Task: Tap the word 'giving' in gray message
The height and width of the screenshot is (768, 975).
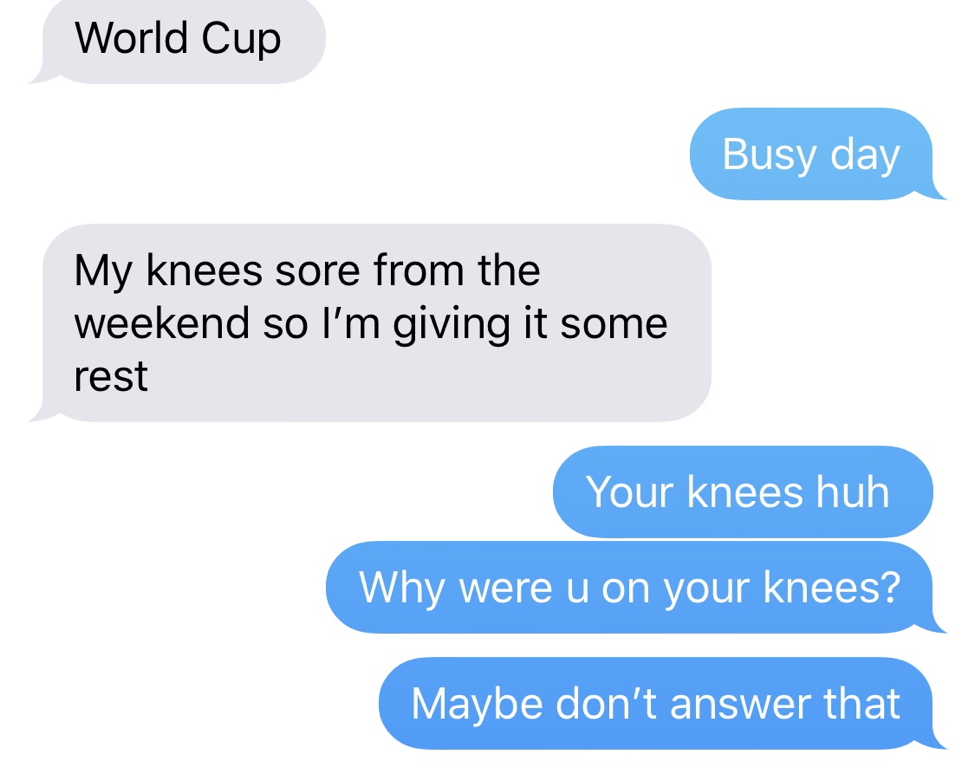Action: tap(451, 325)
